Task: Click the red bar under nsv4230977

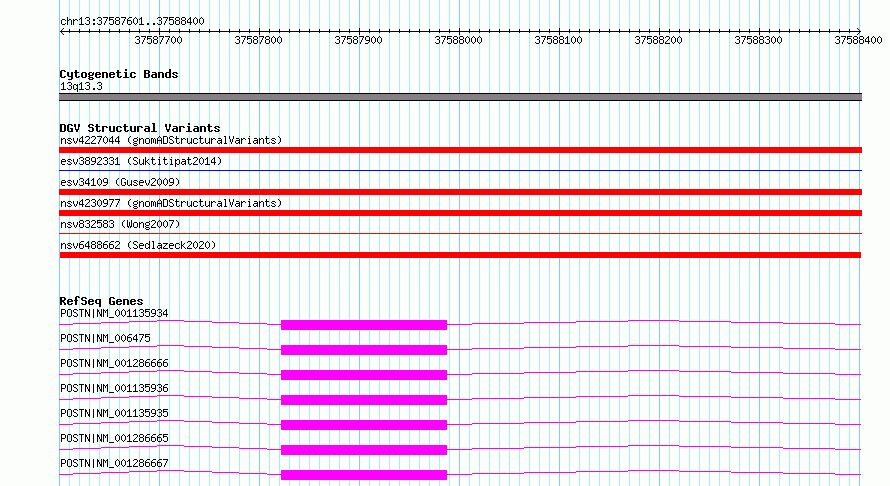Action: 460,213
